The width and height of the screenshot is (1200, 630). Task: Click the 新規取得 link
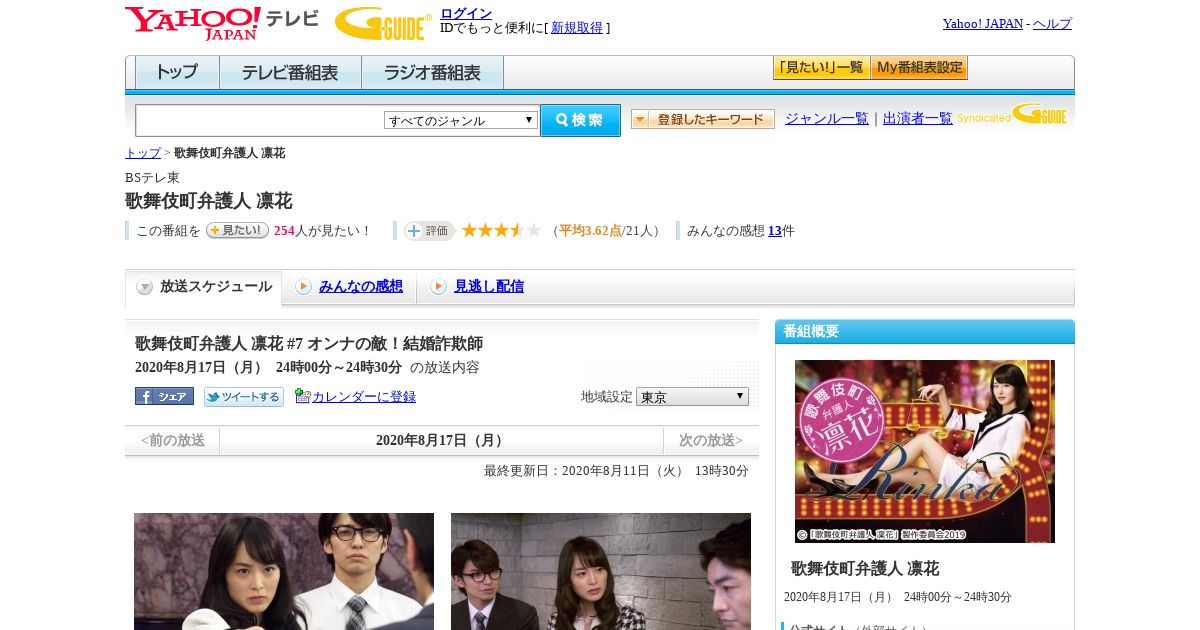(x=577, y=28)
